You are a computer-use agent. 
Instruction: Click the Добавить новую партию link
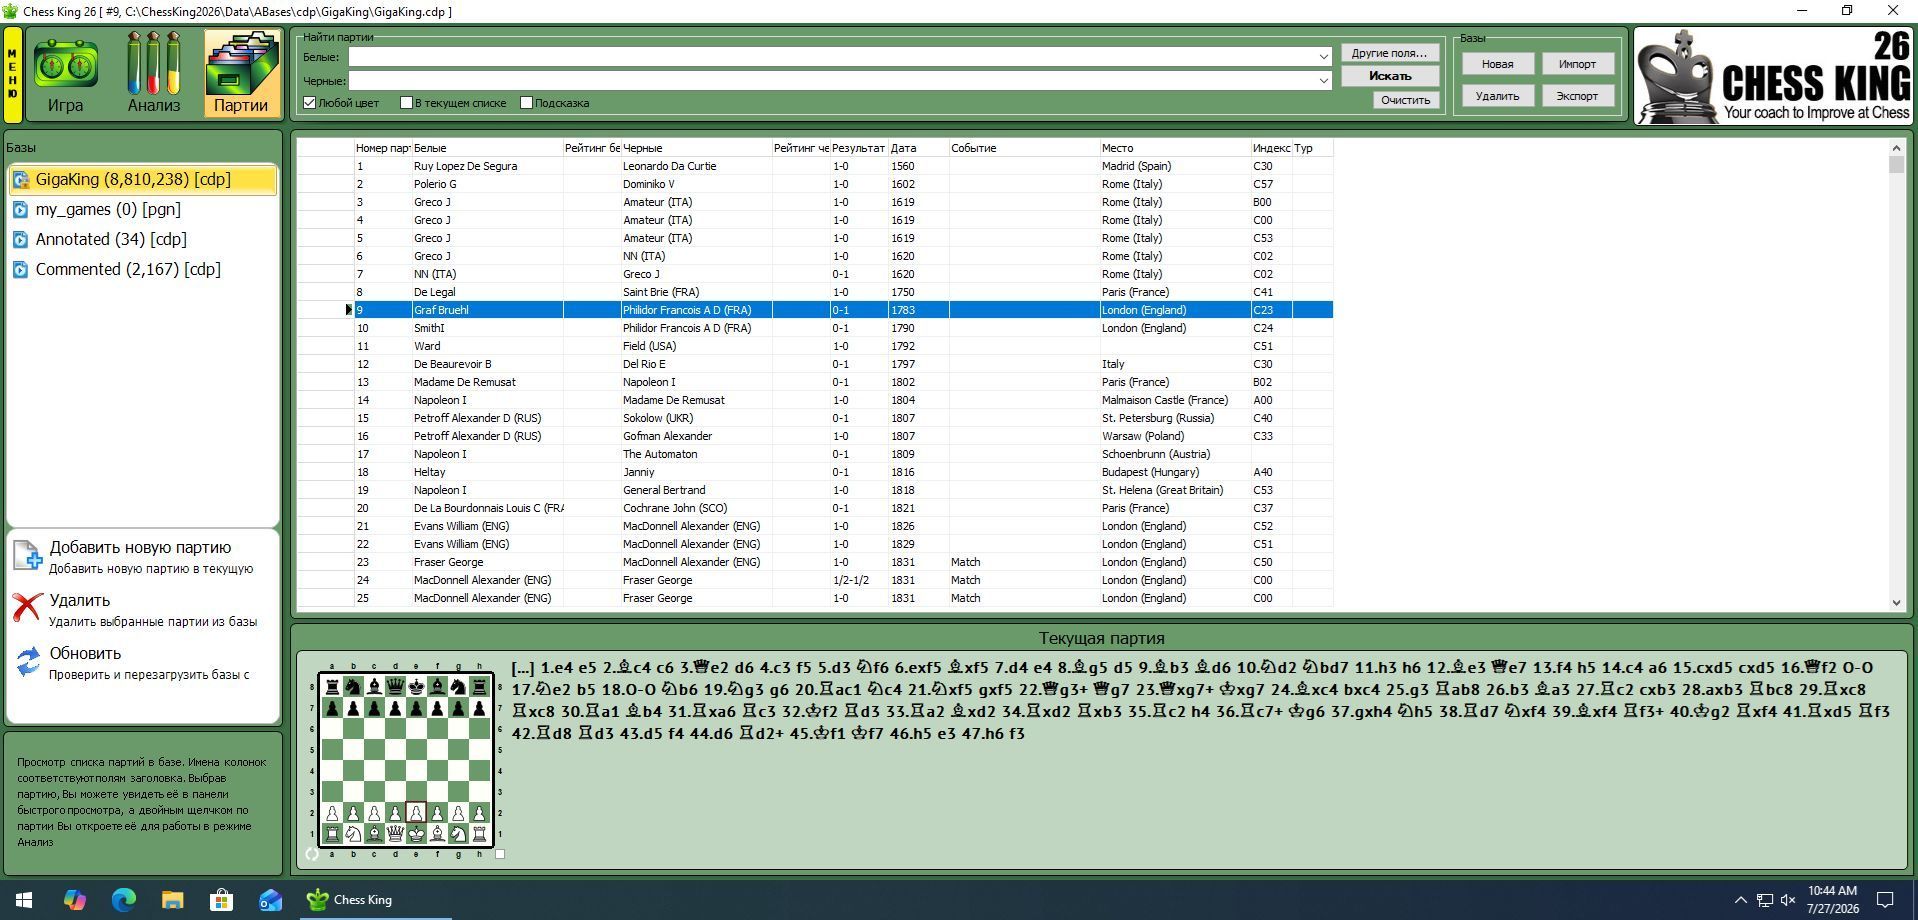[x=140, y=548]
